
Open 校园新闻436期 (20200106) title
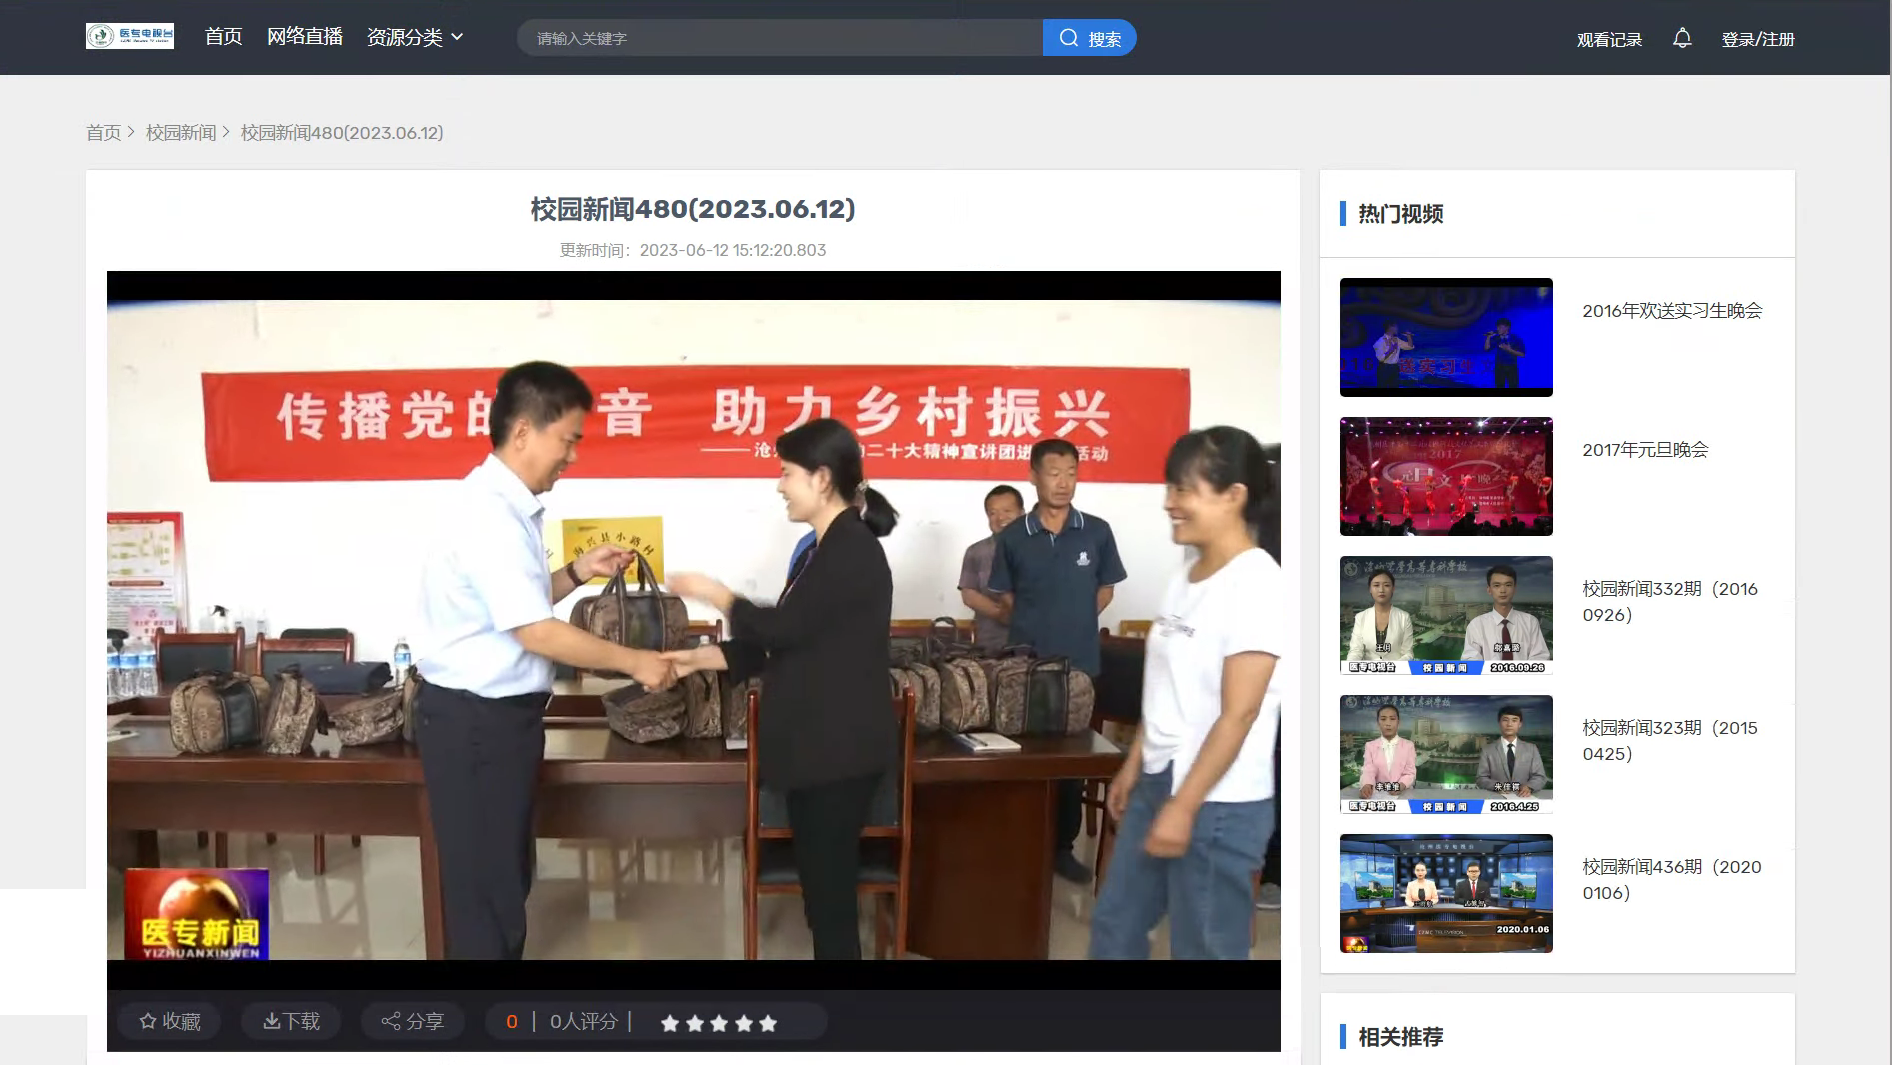[x=1672, y=880]
